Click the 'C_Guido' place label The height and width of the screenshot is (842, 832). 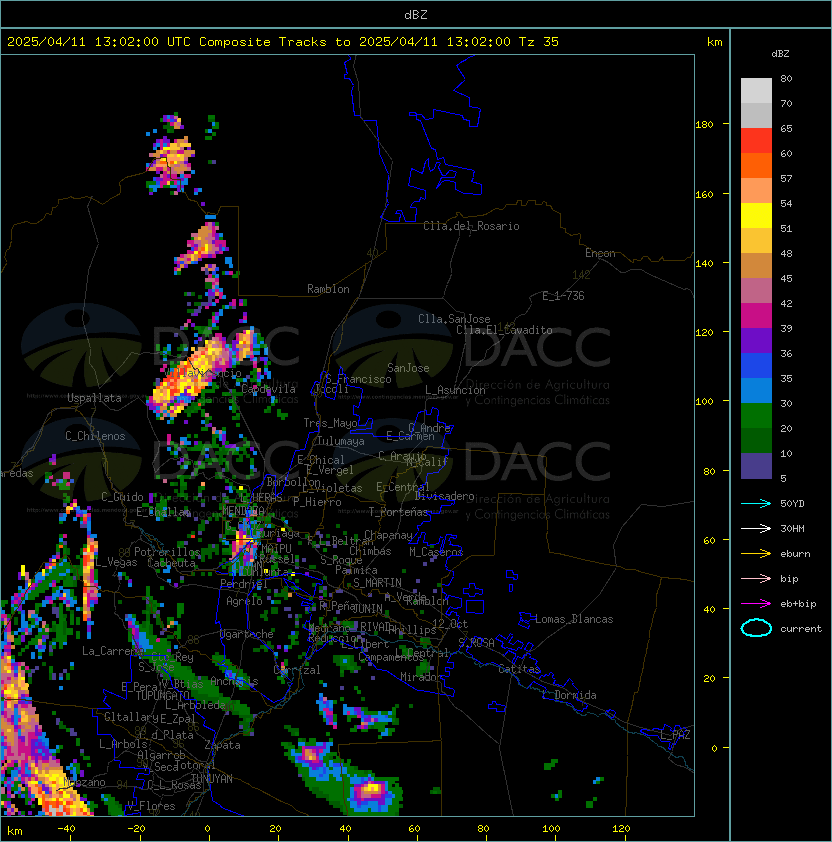[x=122, y=497]
